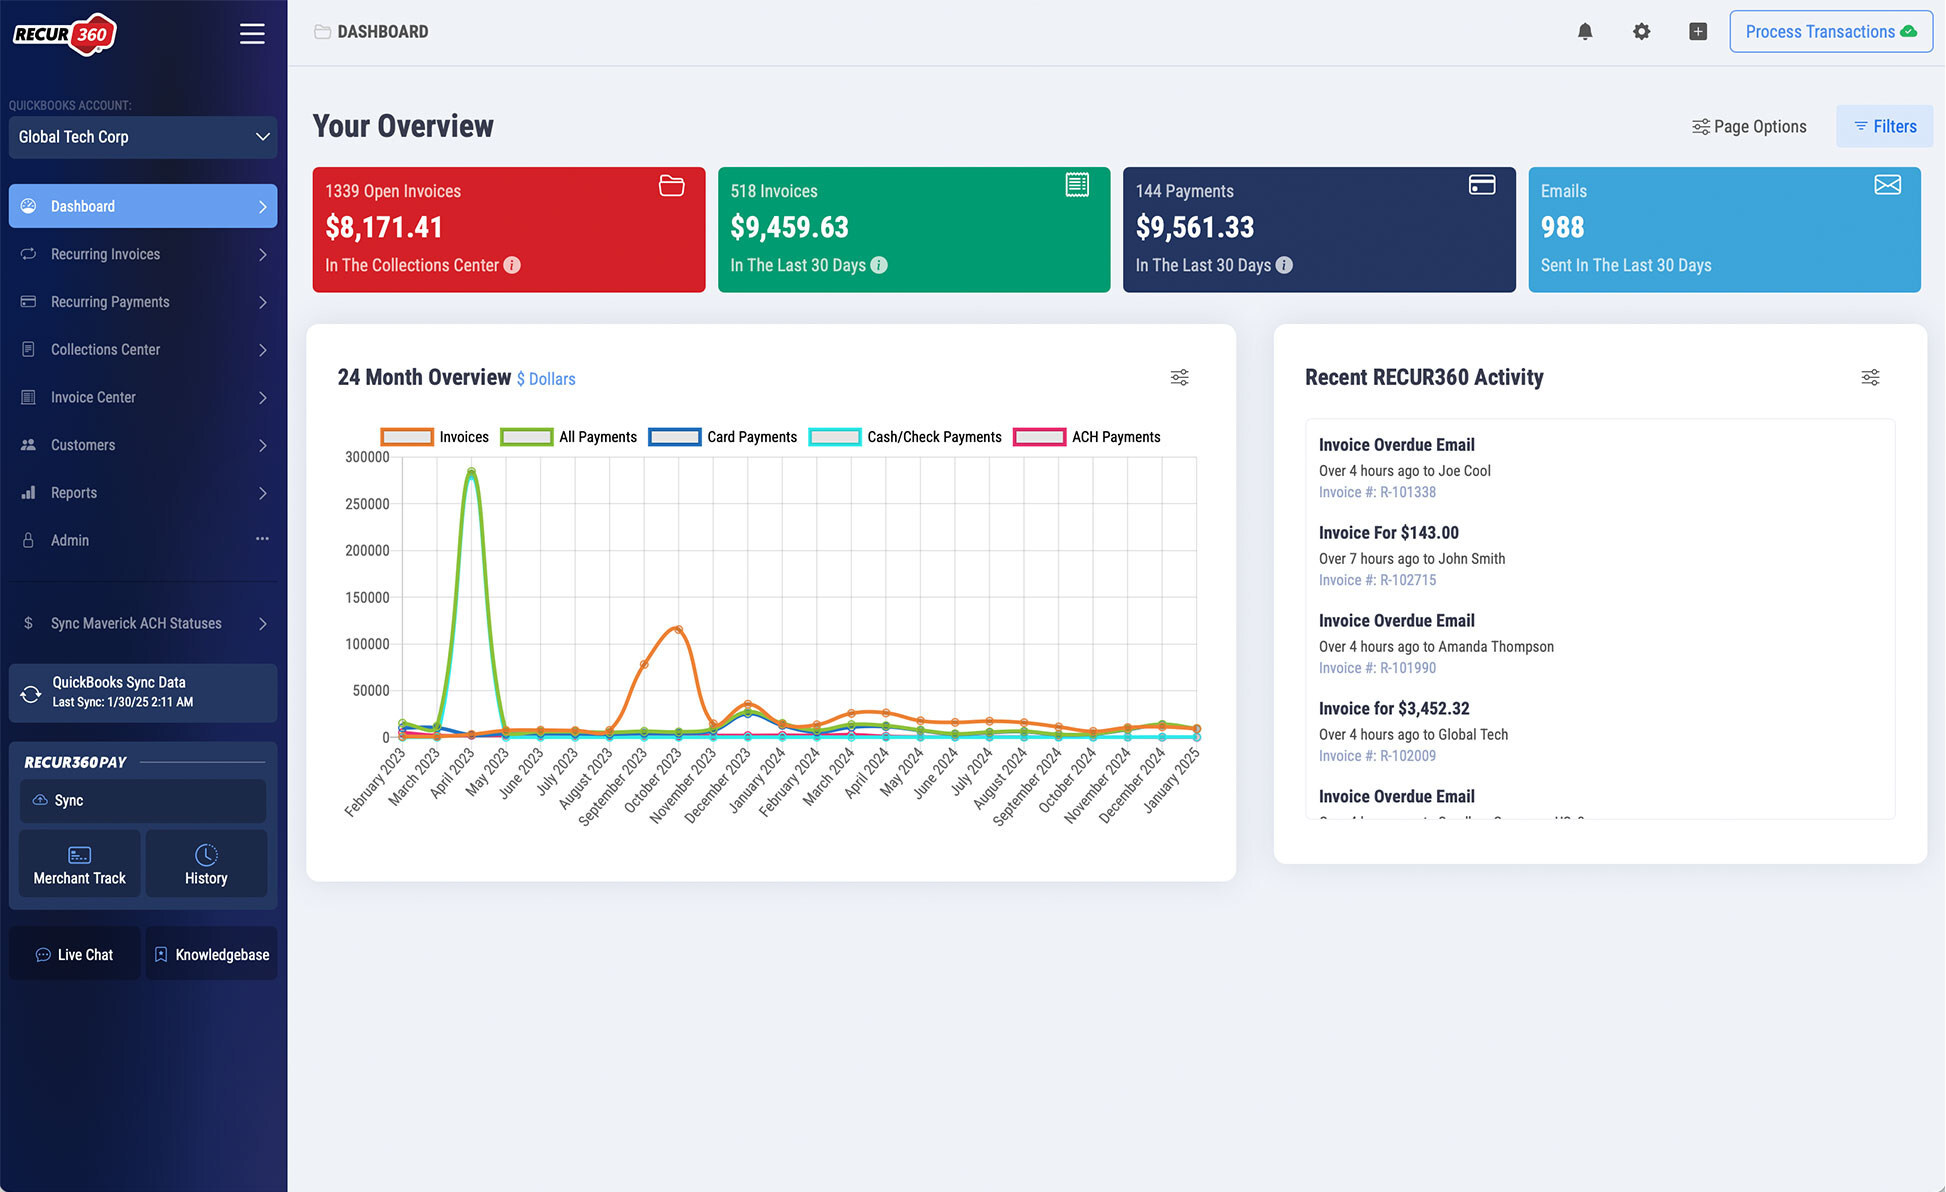Click the Collections Center document icon
The width and height of the screenshot is (1946, 1192).
pos(29,349)
